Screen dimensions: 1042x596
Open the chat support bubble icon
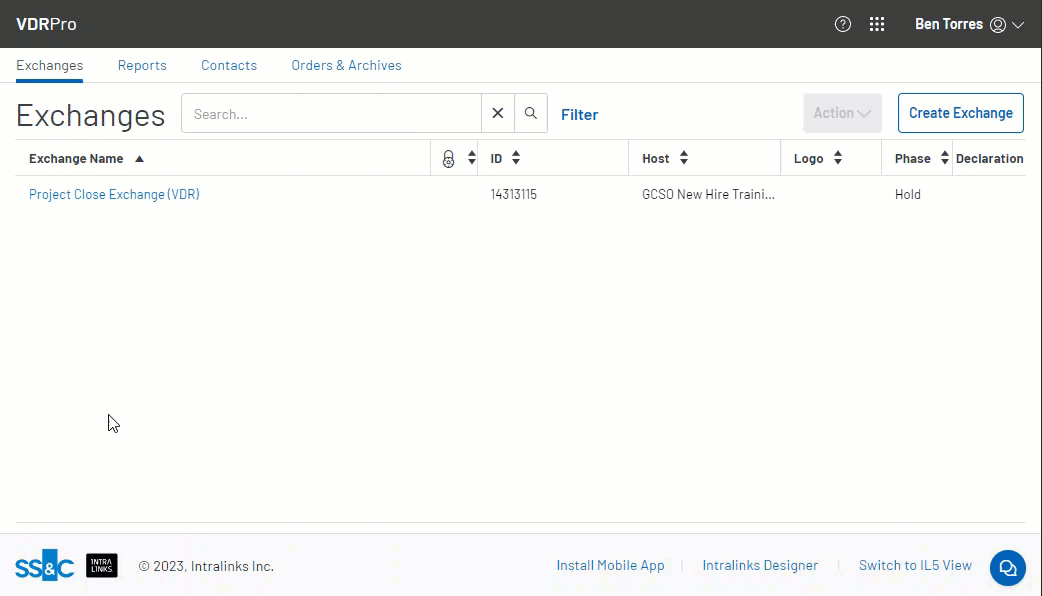1008,568
